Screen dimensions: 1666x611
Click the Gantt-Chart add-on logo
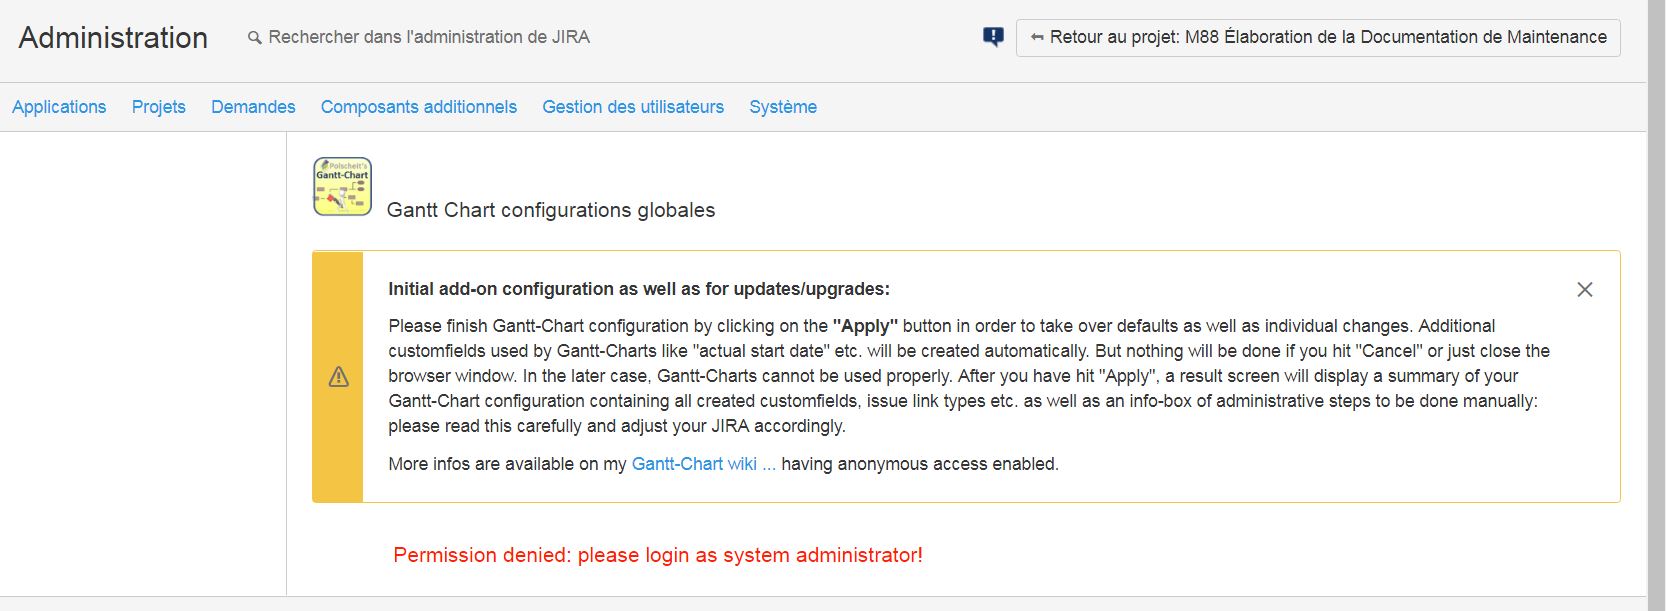coord(342,186)
